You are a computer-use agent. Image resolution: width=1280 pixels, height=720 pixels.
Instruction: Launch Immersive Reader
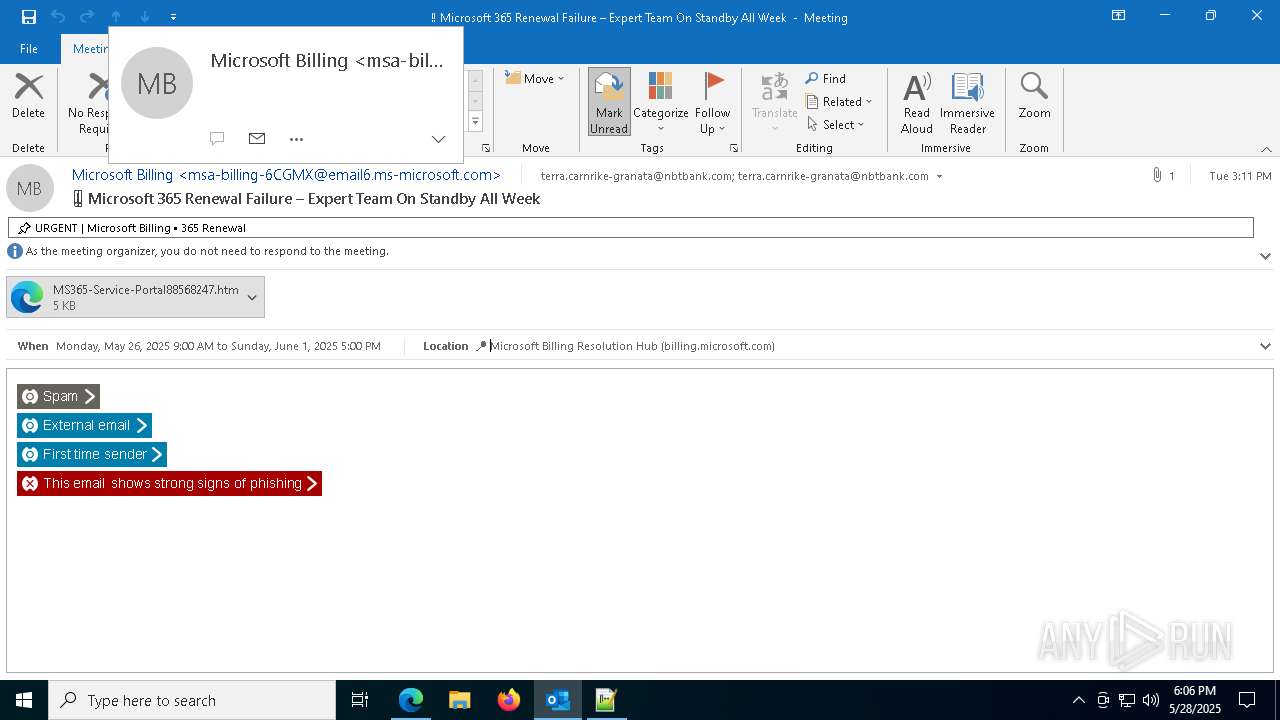click(x=968, y=102)
